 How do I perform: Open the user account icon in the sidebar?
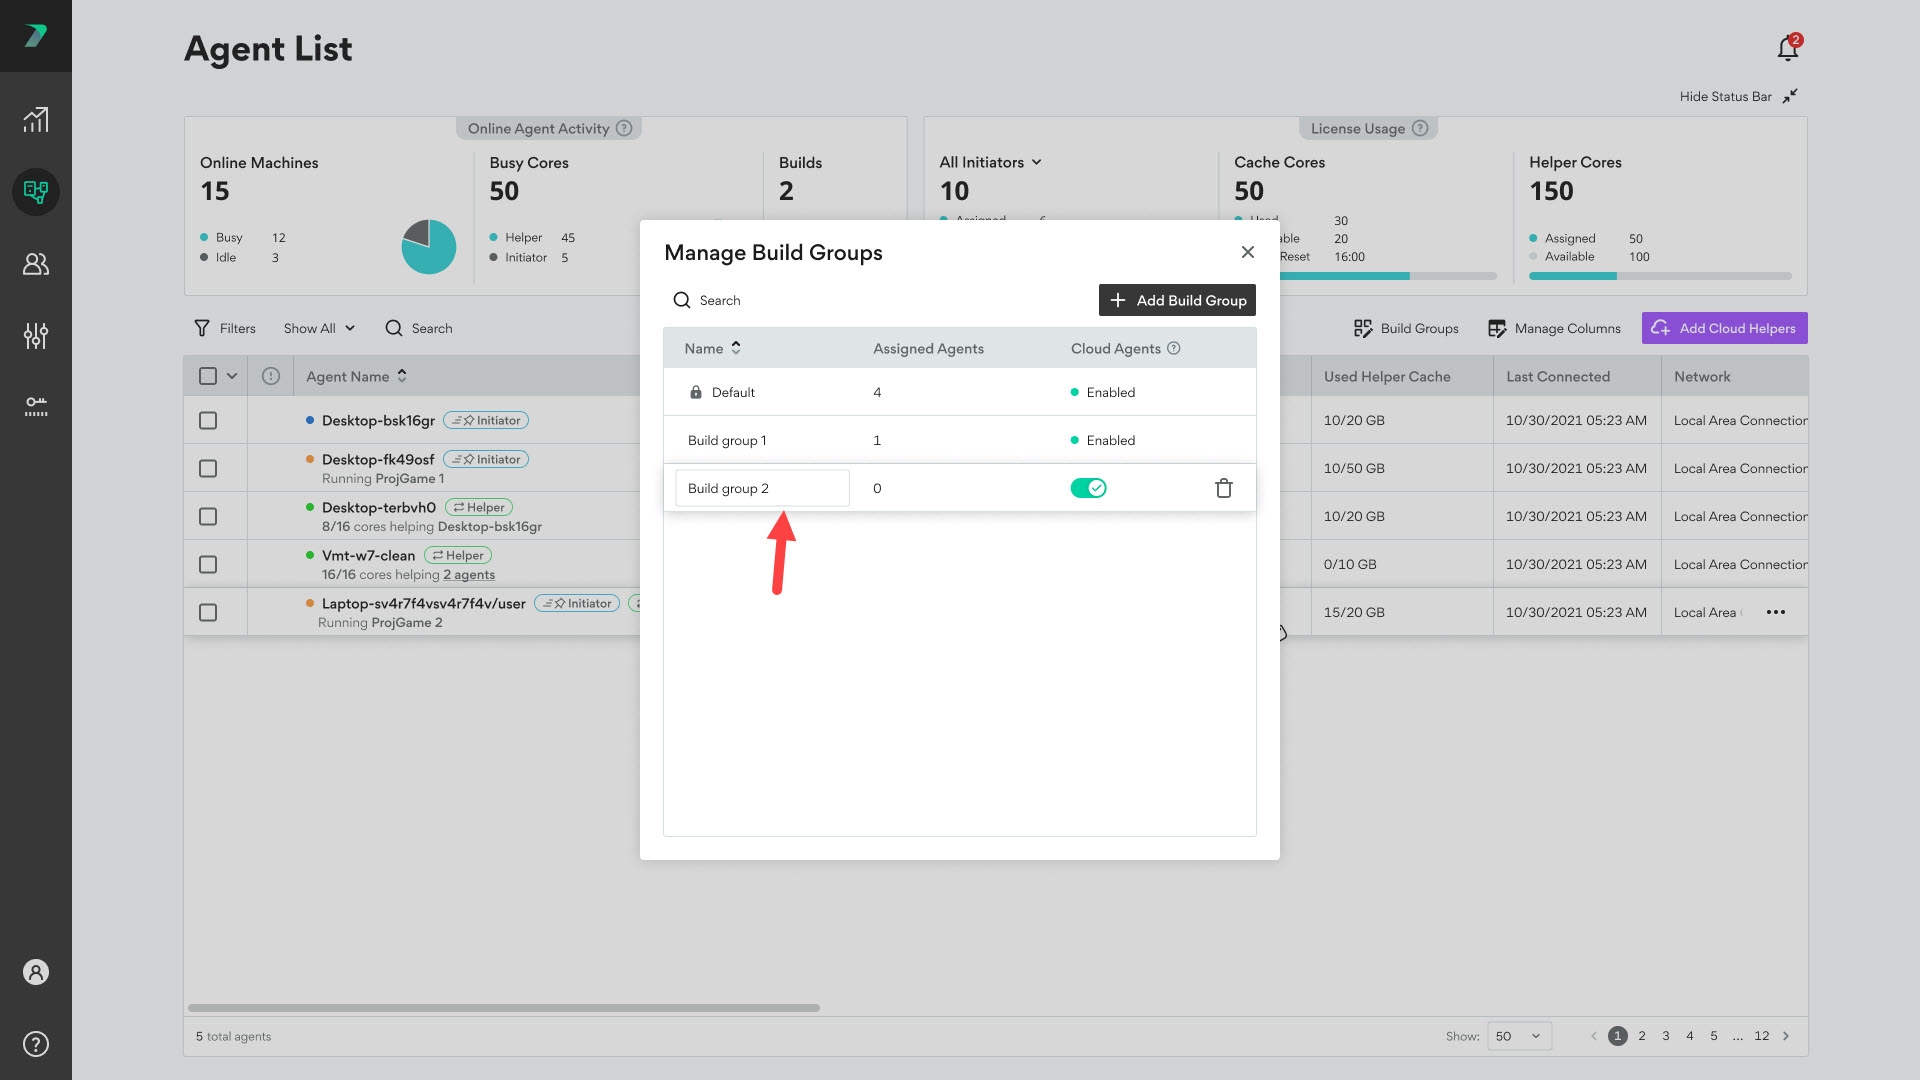coord(36,972)
